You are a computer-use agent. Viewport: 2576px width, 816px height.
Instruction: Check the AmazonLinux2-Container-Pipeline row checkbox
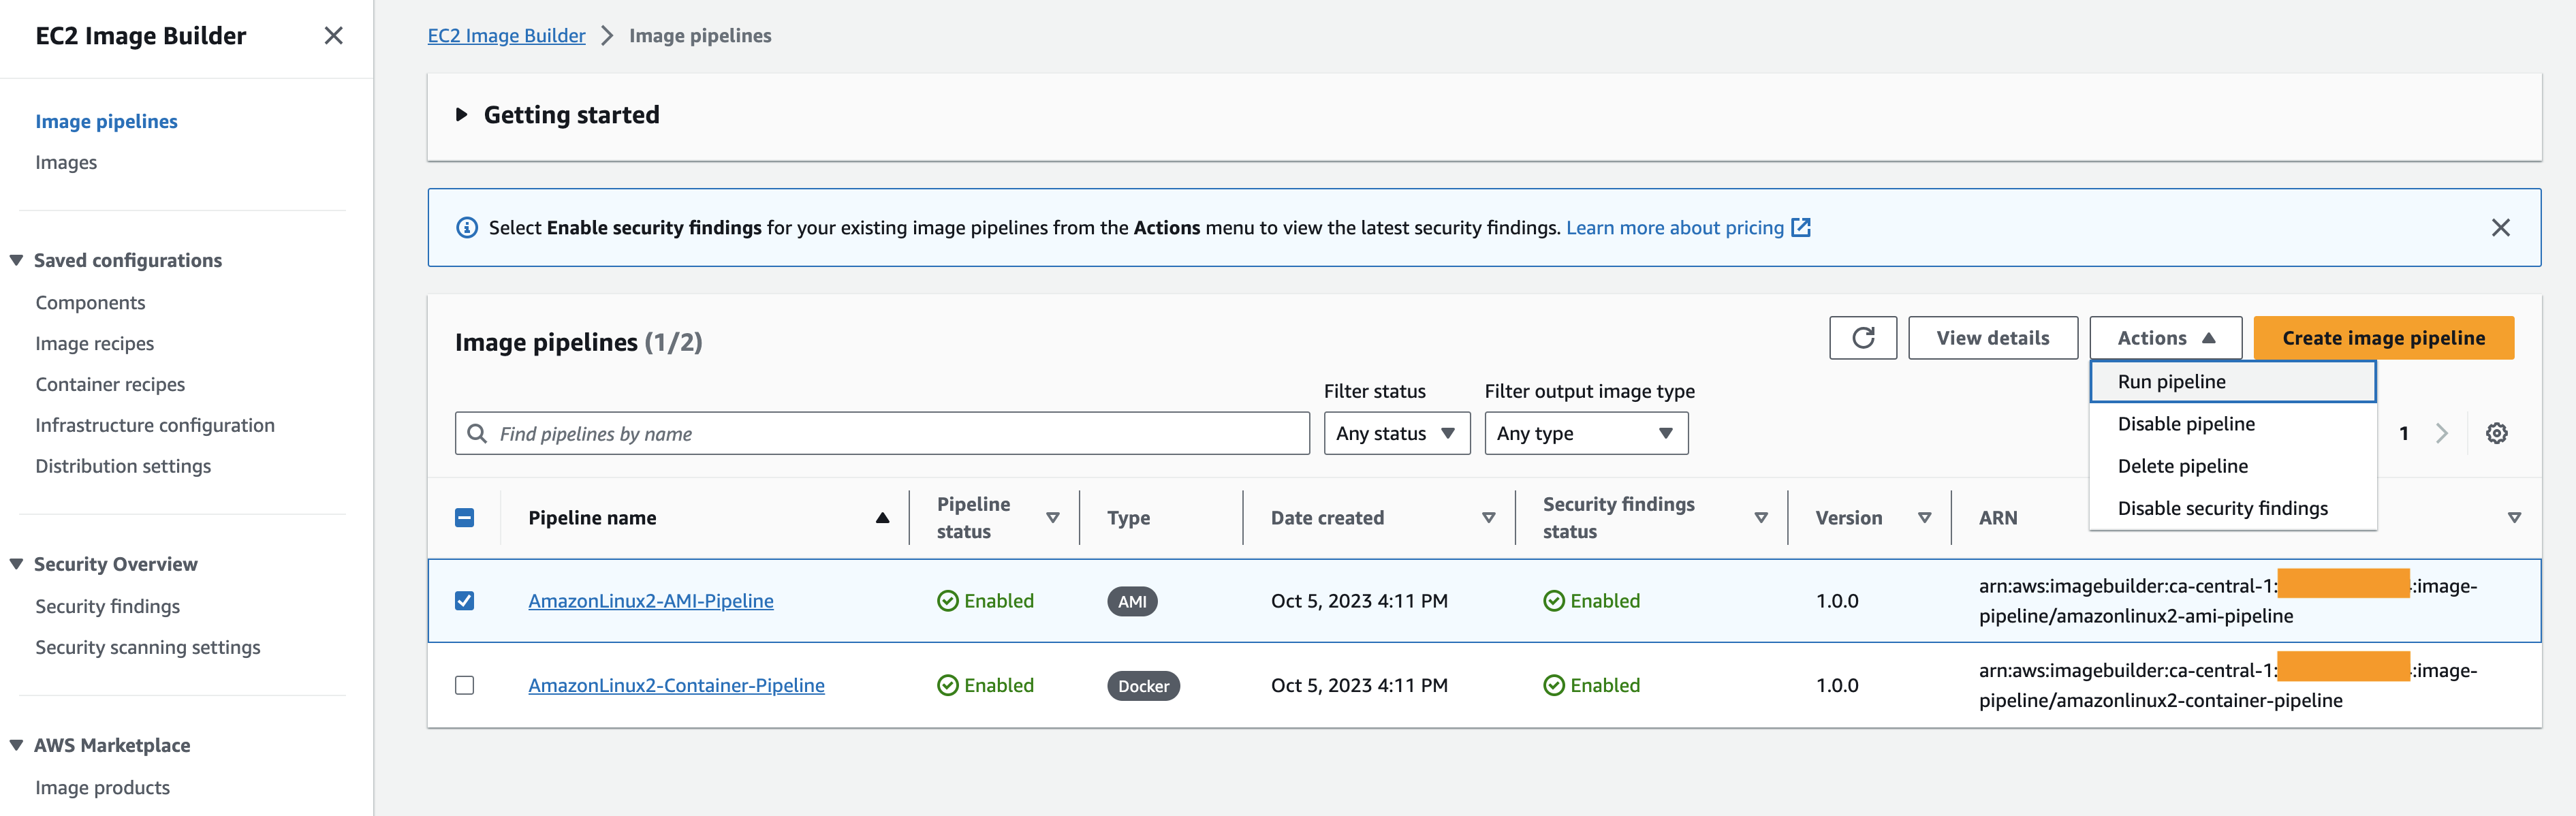[x=466, y=686]
